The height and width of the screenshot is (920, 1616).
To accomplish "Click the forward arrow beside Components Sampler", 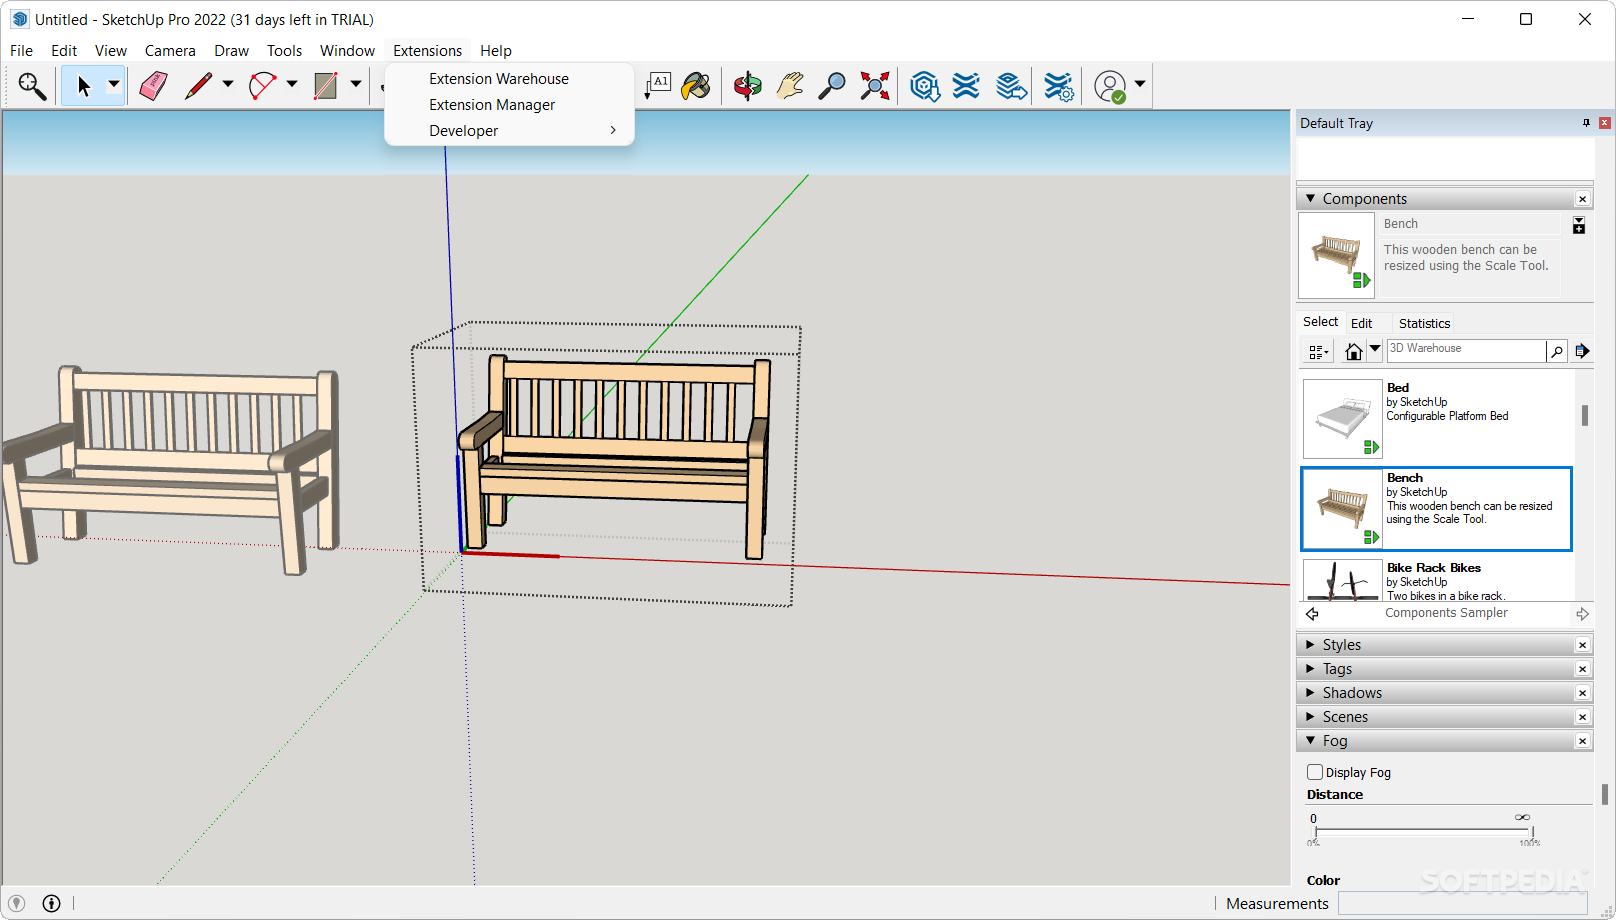I will click(x=1582, y=614).
